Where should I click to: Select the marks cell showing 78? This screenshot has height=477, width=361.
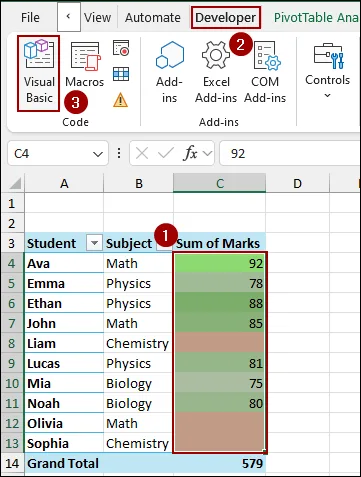point(220,283)
